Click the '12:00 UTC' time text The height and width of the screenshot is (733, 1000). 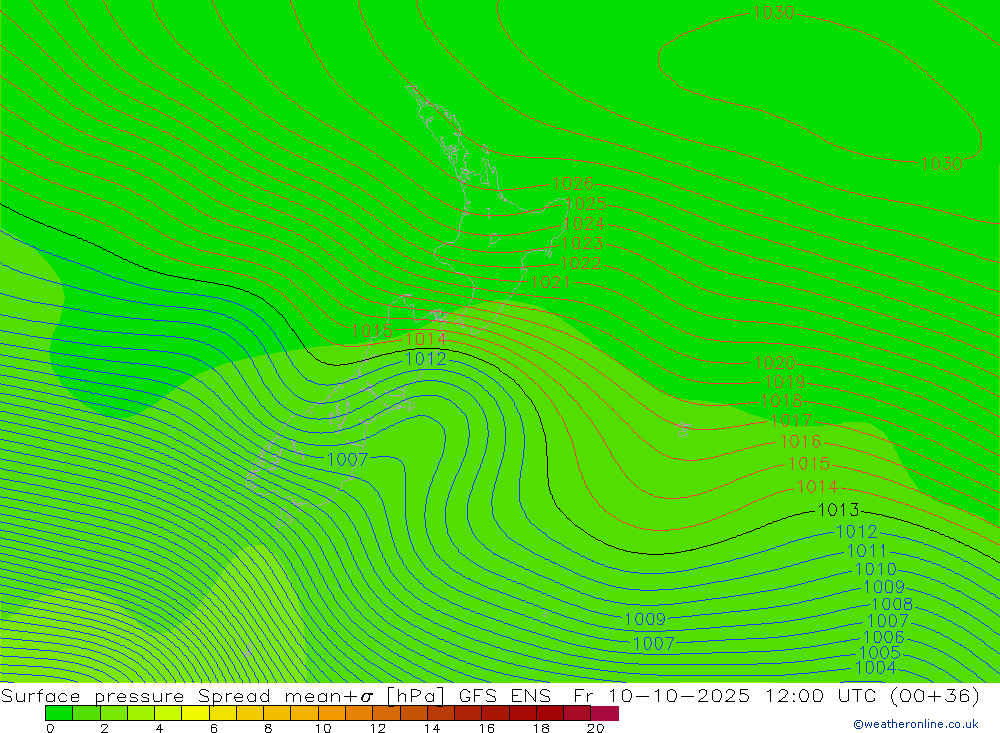[820, 696]
